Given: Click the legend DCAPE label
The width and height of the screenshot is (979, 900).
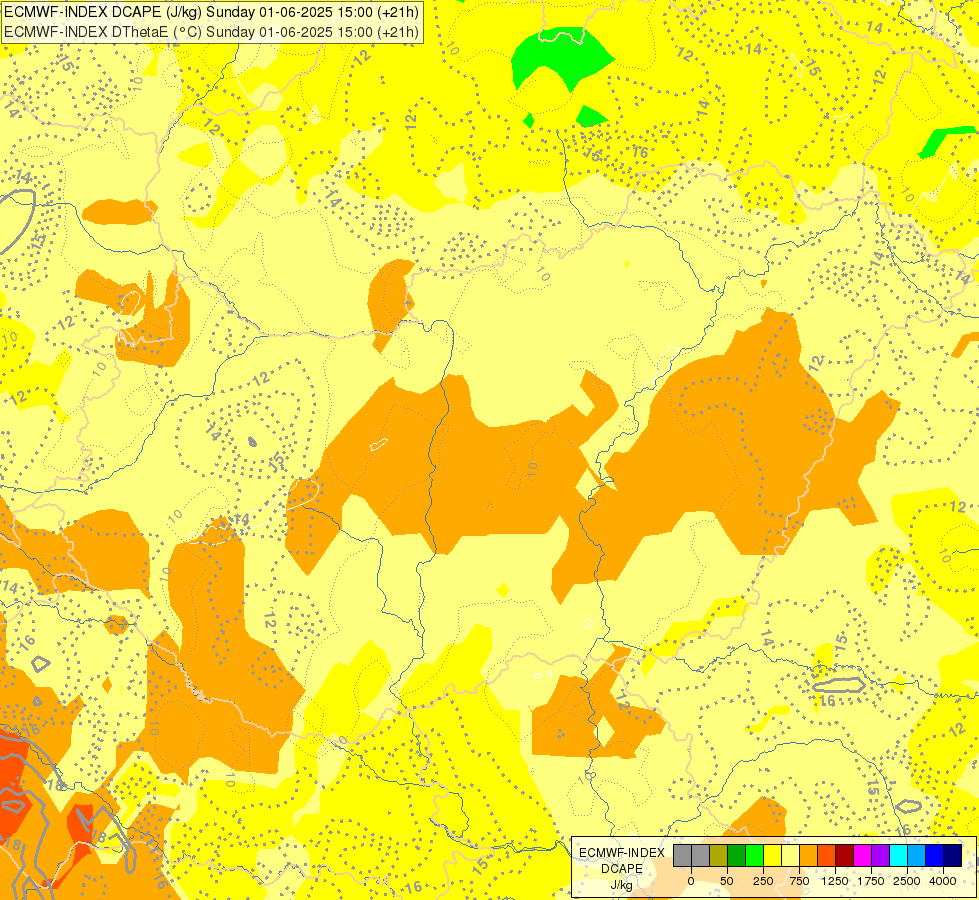Looking at the screenshot, I should coord(622,869).
